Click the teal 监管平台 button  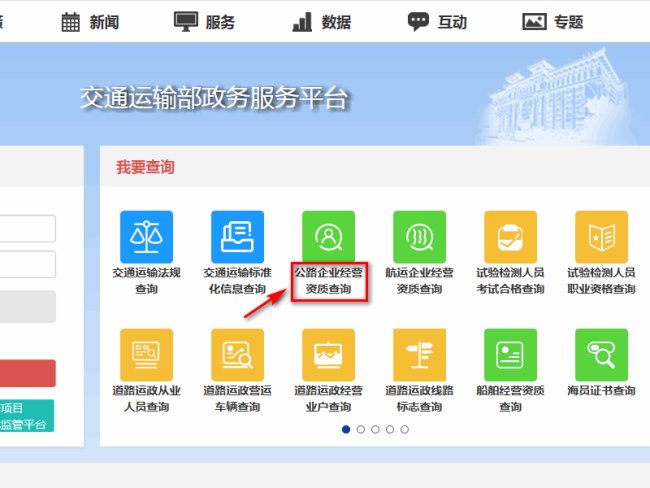(x=27, y=416)
